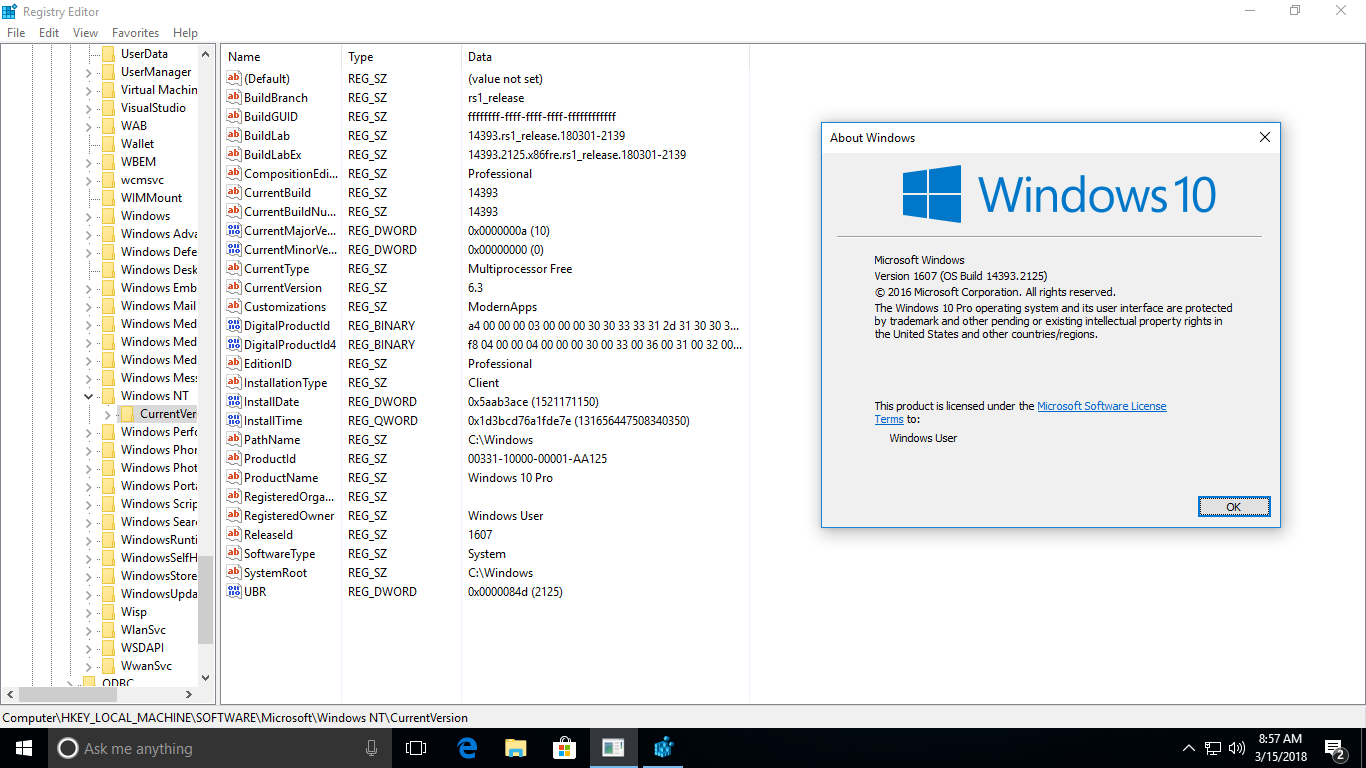Click the BuildBranch string value icon
Viewport: 1366px width, 768px height.
234,98
